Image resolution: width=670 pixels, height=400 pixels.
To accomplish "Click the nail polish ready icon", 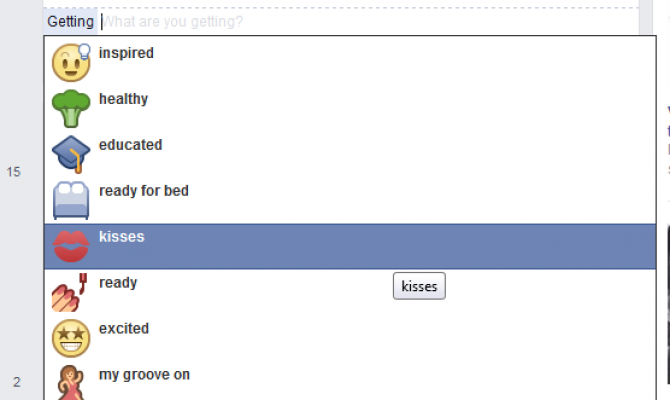I will click(x=71, y=292).
